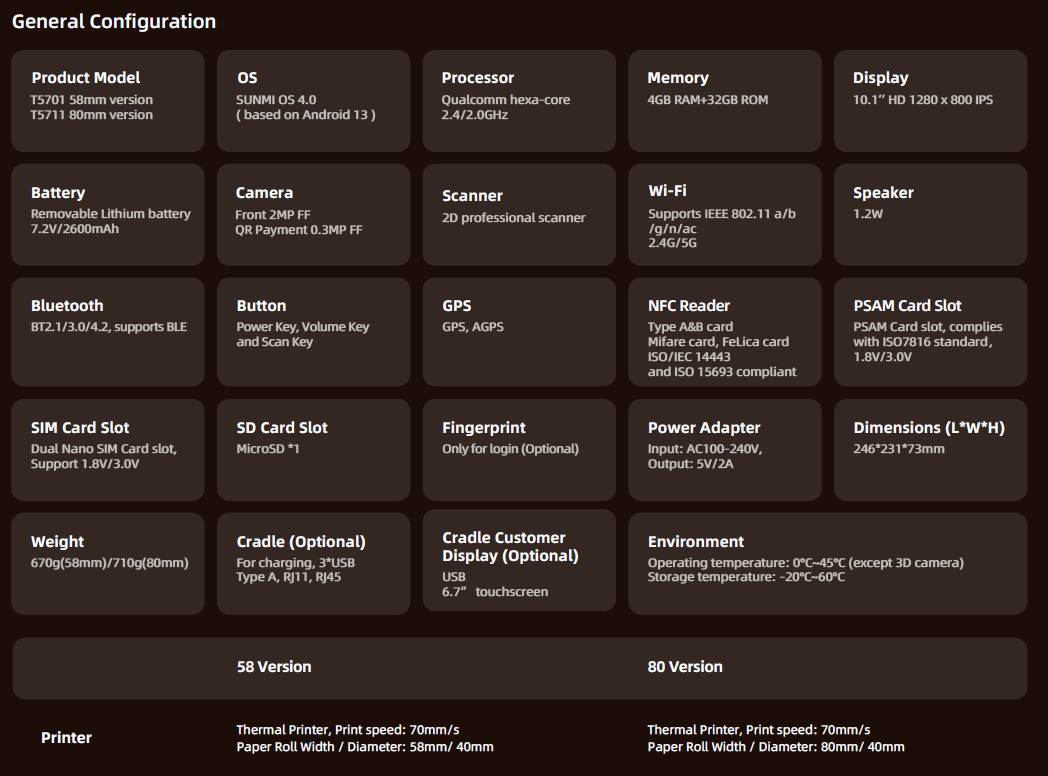Click the 58 Version column header
This screenshot has width=1048, height=776.
coord(274,667)
